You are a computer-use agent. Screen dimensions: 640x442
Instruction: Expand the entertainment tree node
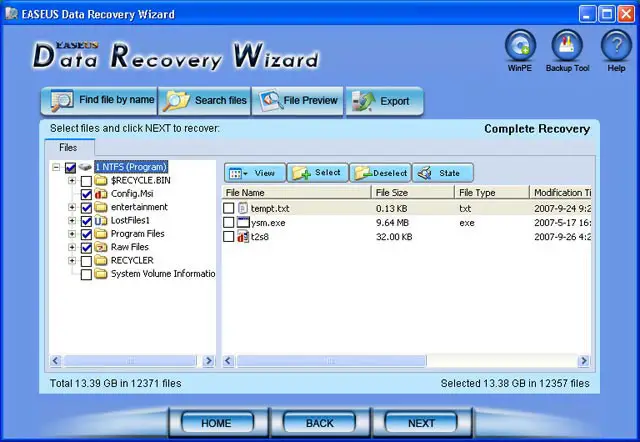point(72,207)
